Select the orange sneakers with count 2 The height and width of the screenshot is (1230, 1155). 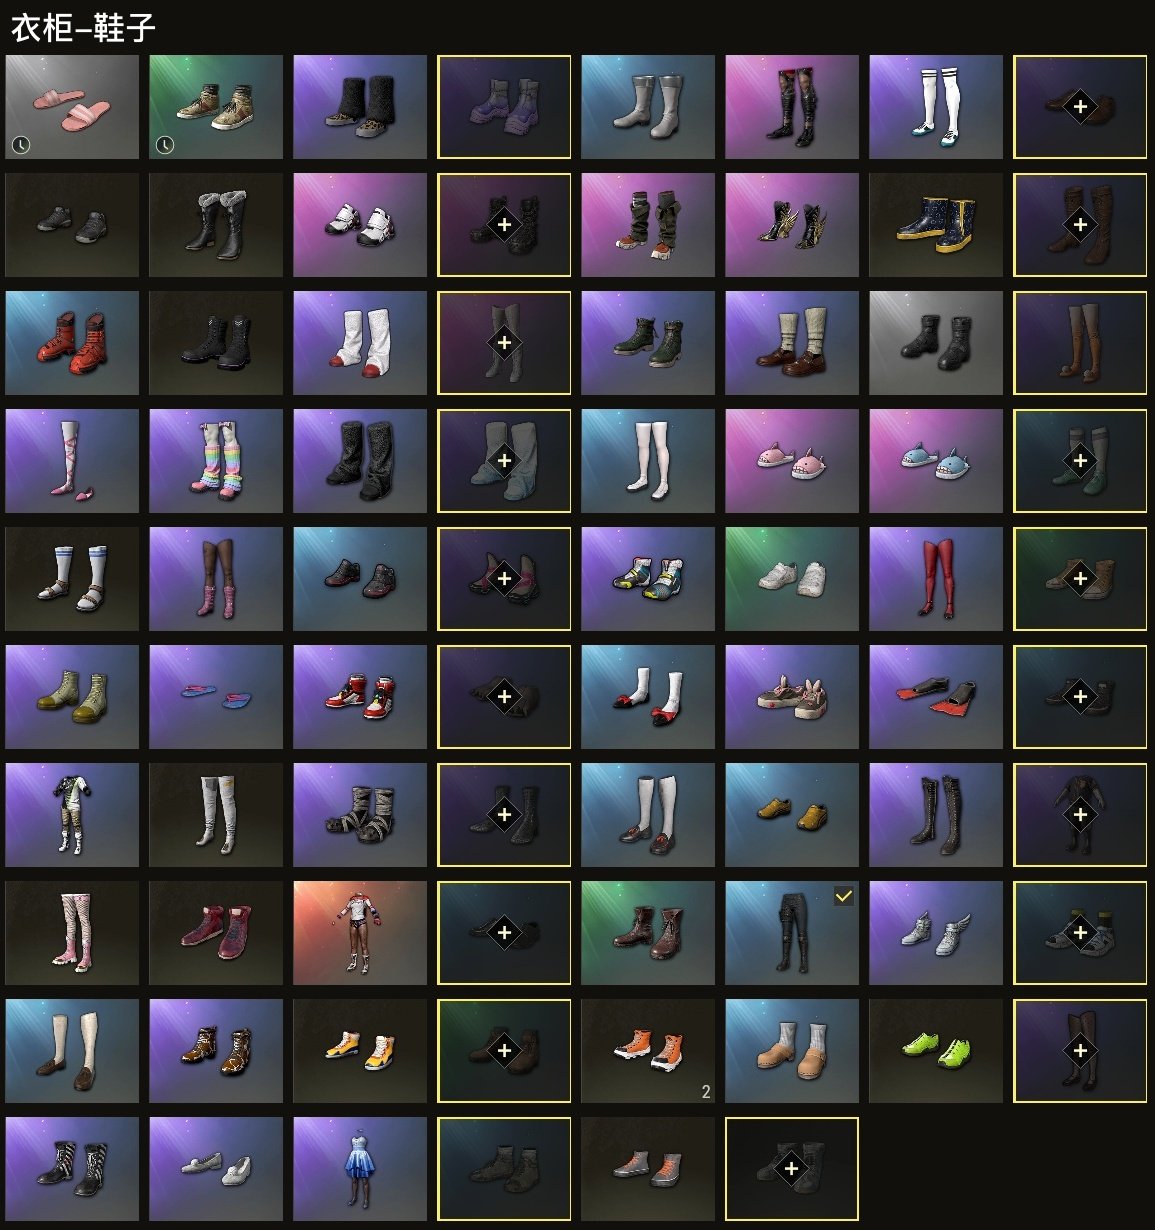tap(648, 1051)
